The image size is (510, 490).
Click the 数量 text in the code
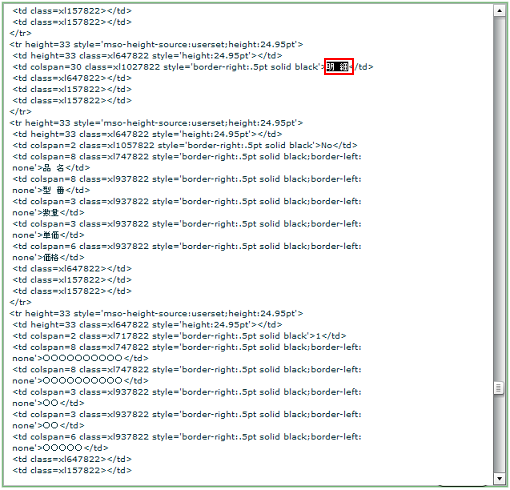pos(51,213)
